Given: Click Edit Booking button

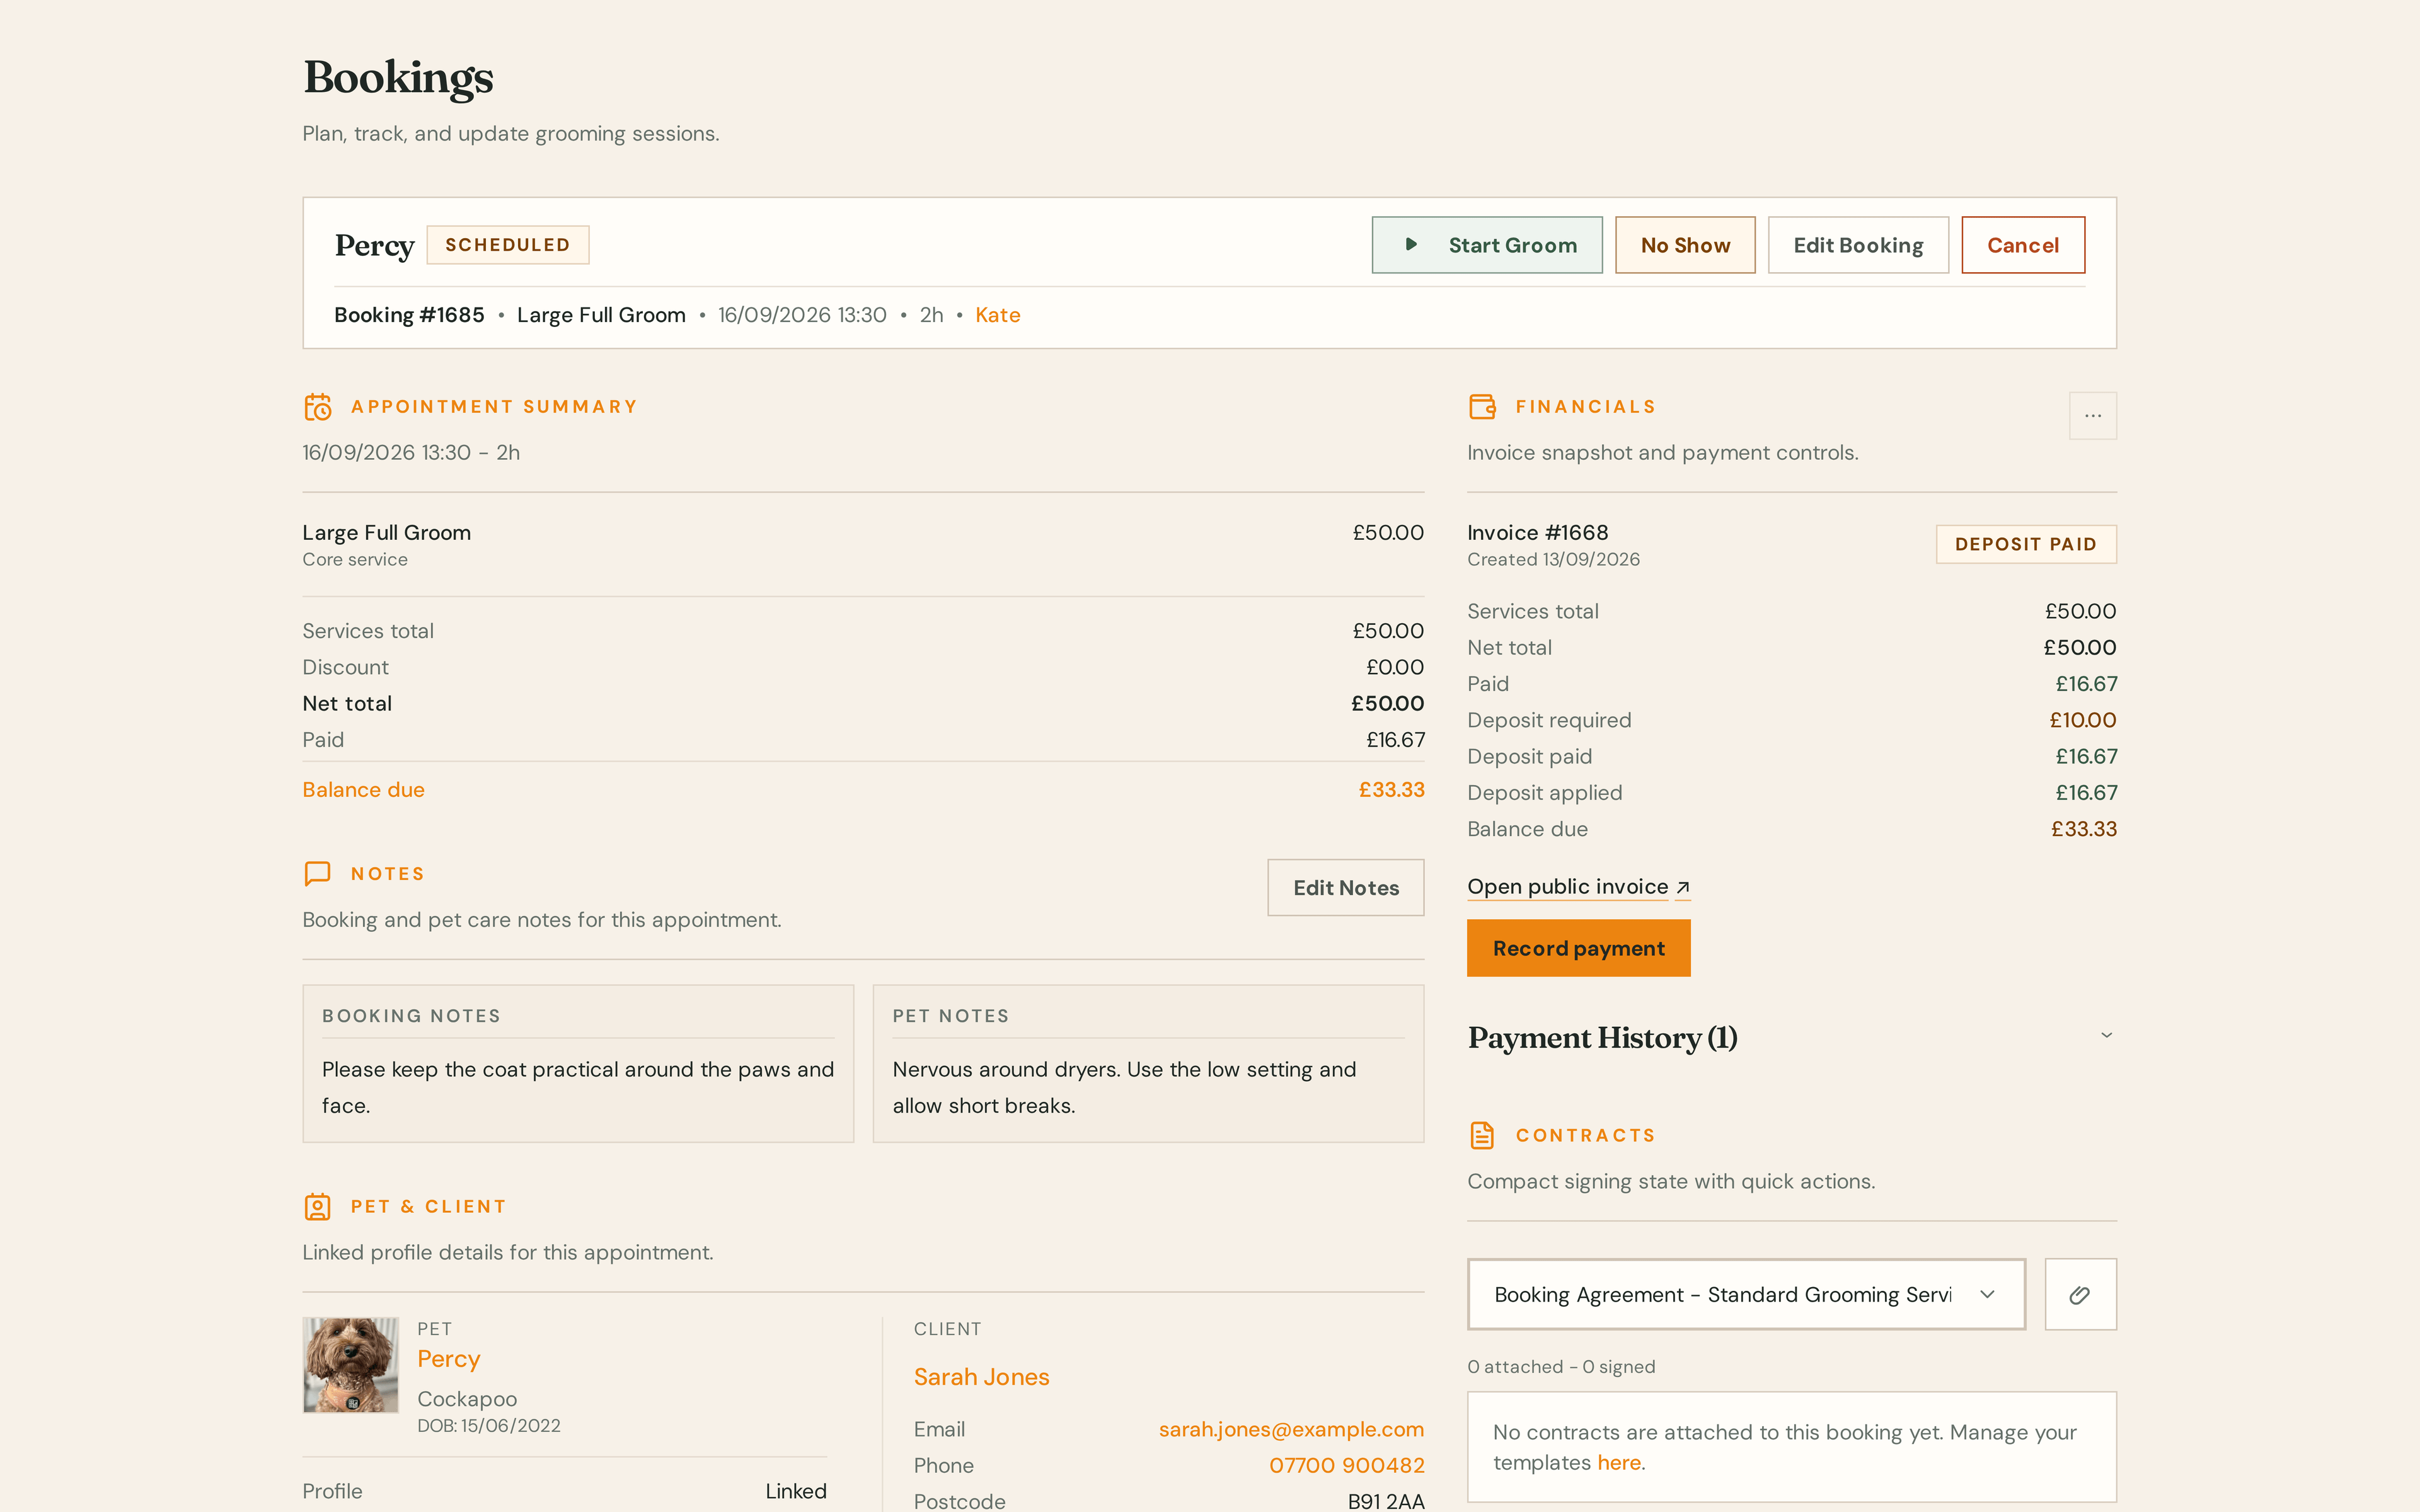Looking at the screenshot, I should 1858,245.
